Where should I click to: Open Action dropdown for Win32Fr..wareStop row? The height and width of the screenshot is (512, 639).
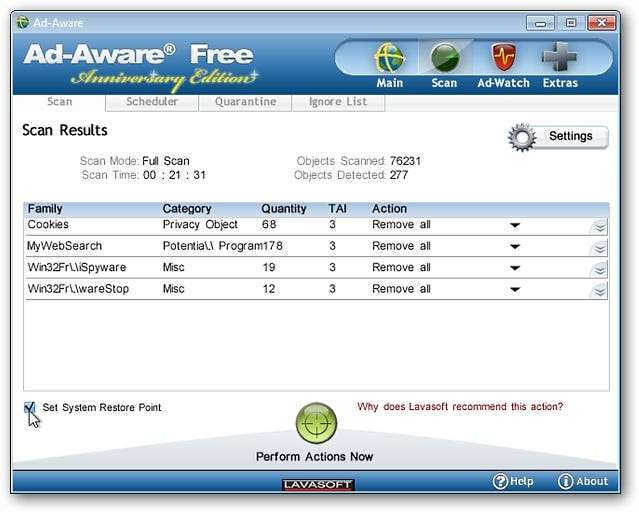click(515, 289)
